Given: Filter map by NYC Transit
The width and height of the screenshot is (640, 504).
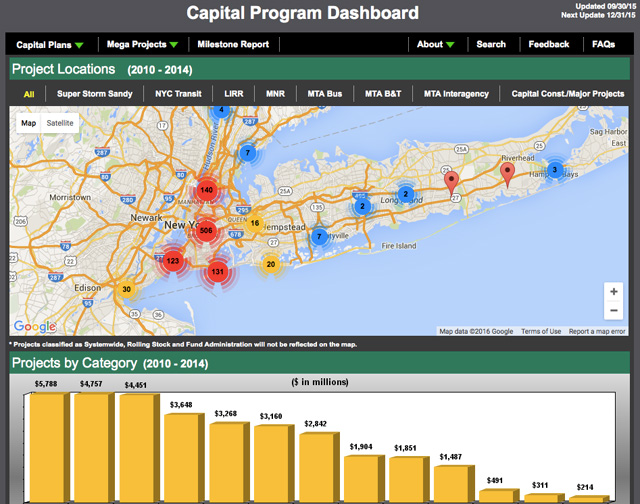Looking at the screenshot, I should 178,94.
